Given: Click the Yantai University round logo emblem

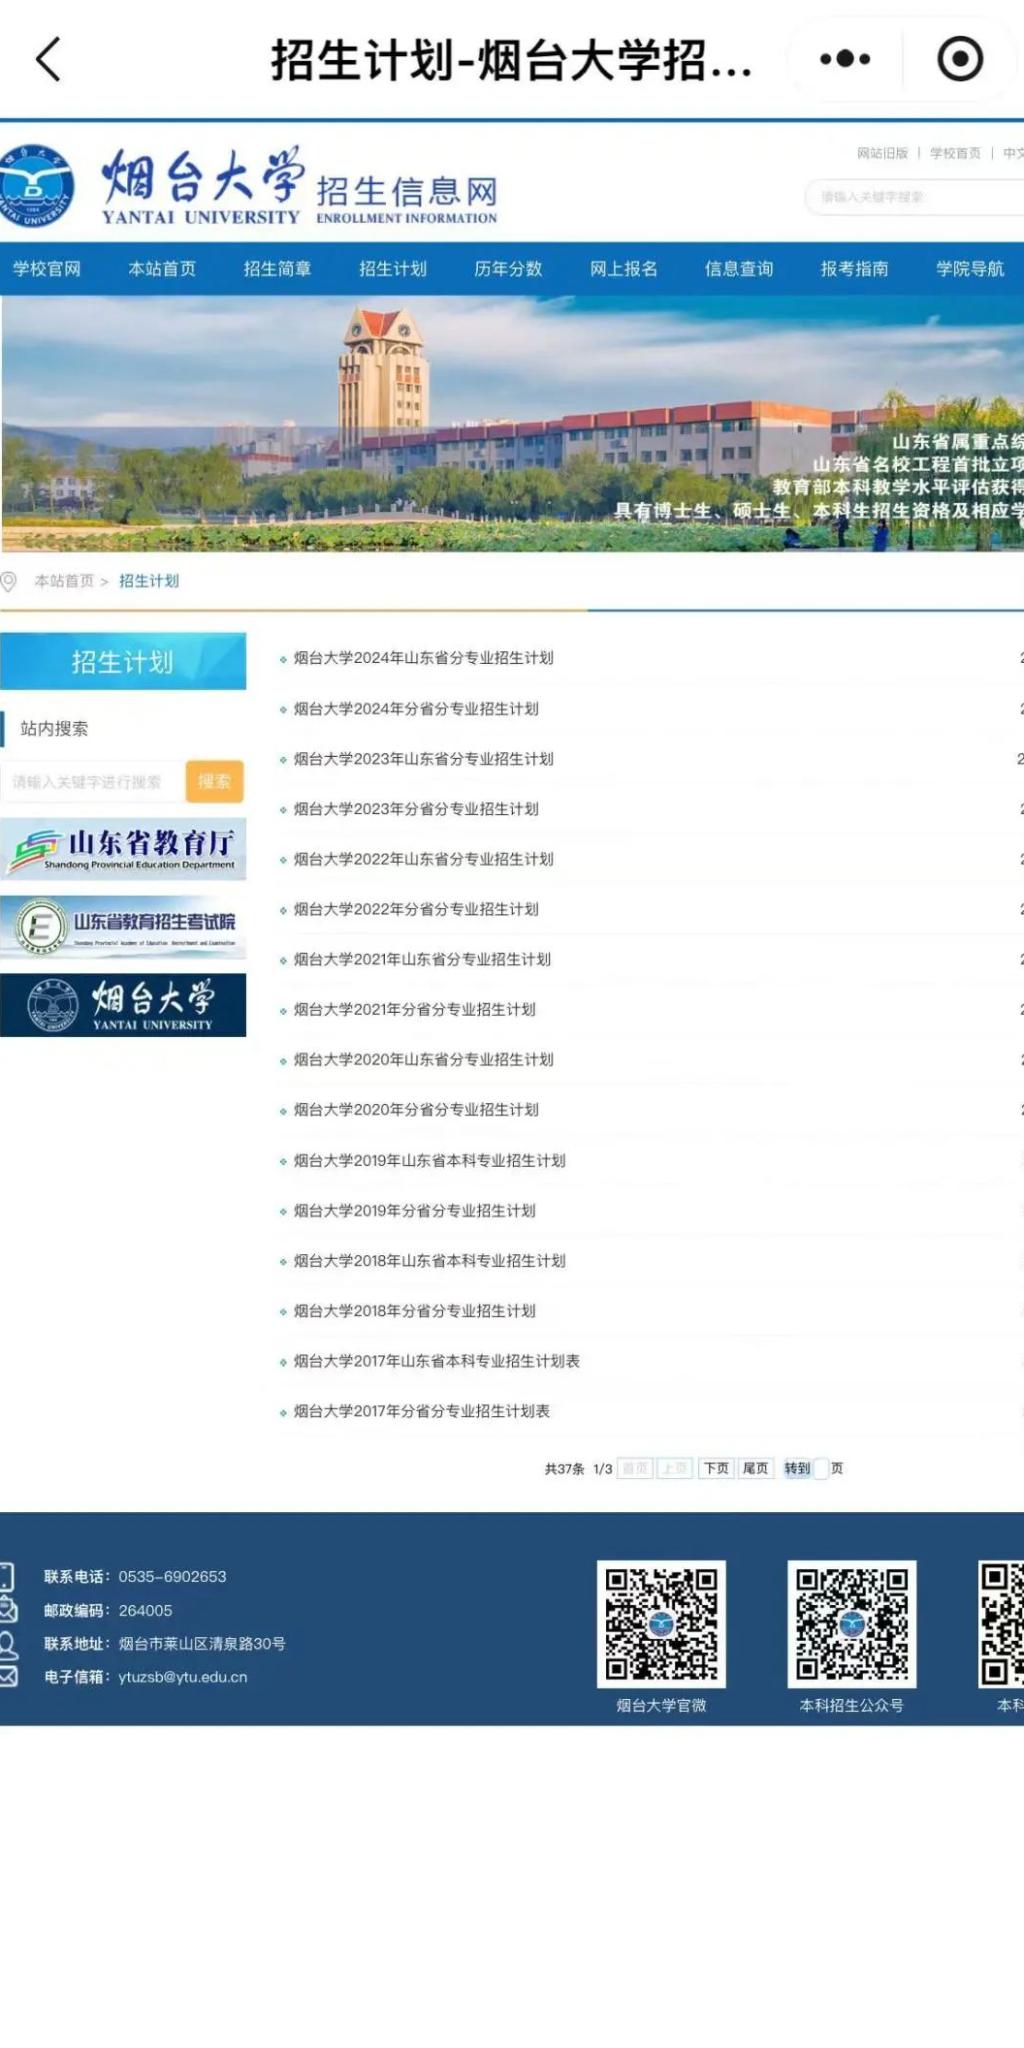Looking at the screenshot, I should pyautogui.click(x=37, y=186).
